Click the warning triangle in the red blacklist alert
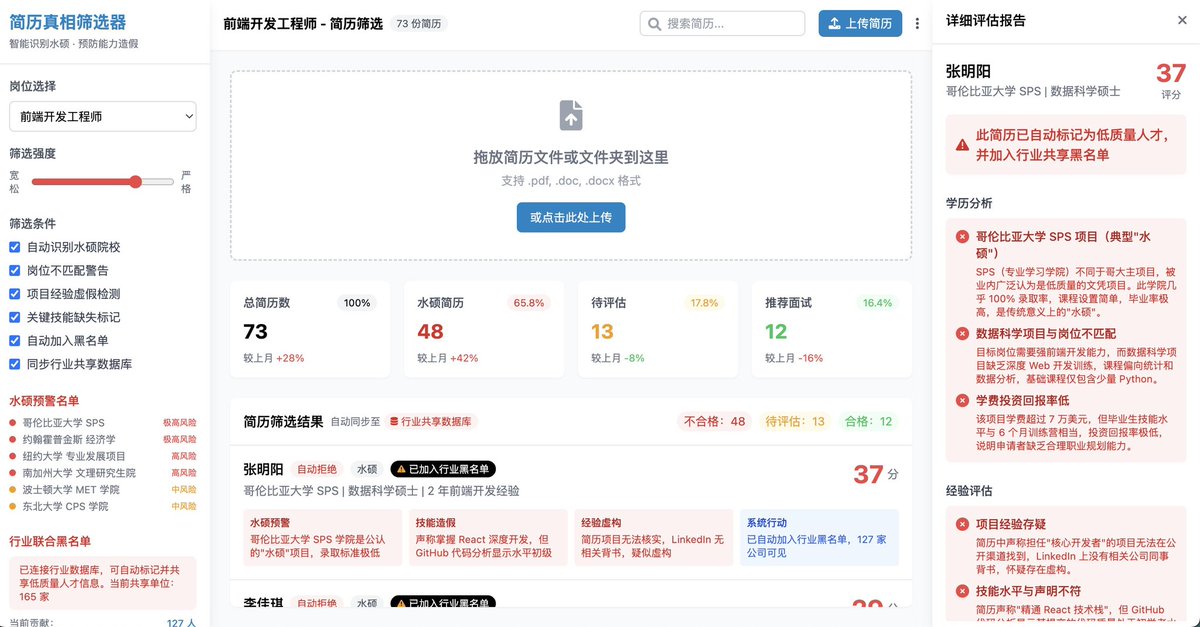 (x=962, y=145)
